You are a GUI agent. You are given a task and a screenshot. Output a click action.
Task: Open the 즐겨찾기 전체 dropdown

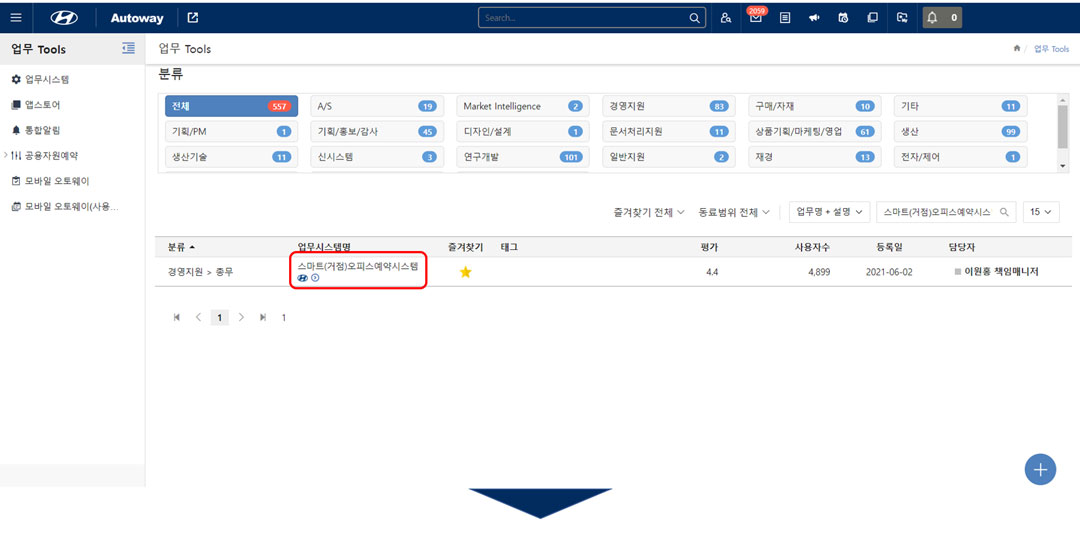(x=649, y=212)
